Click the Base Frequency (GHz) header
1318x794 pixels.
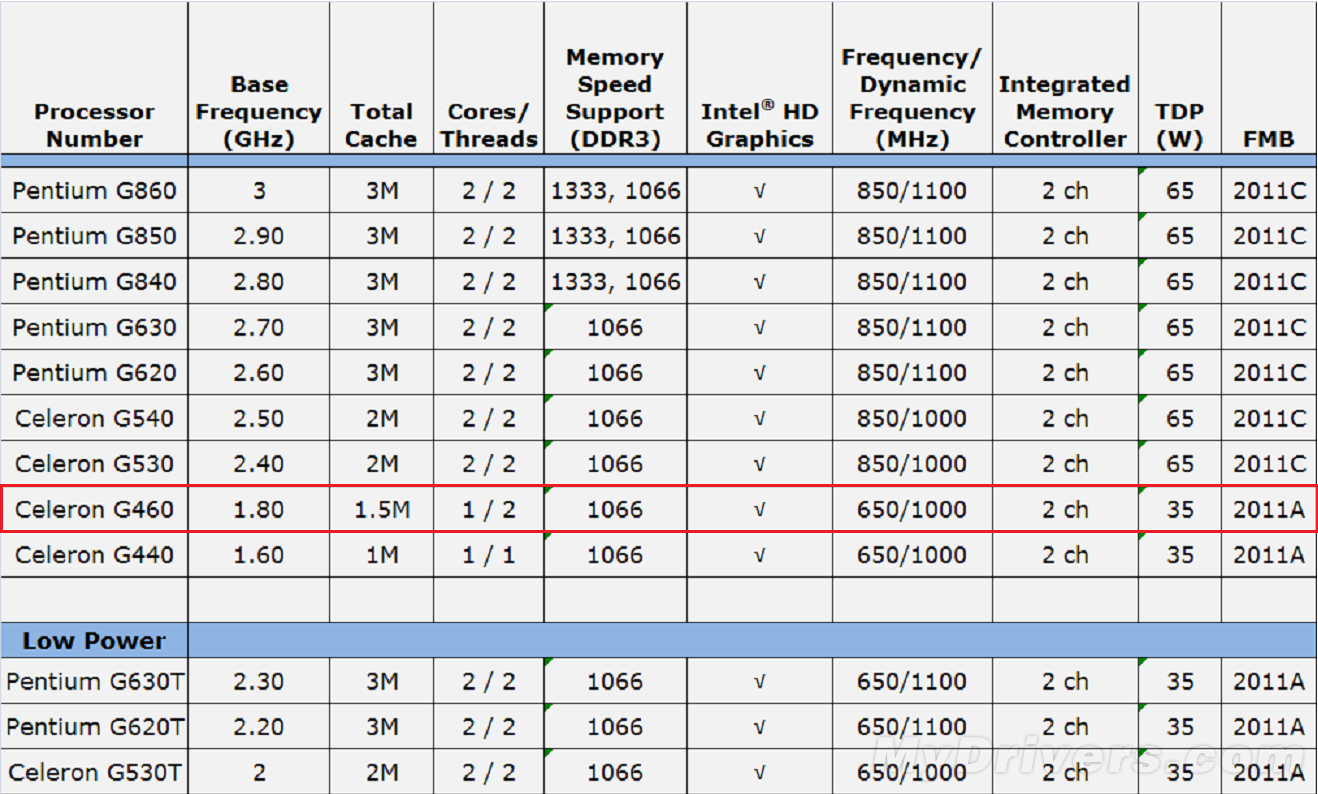coord(259,112)
